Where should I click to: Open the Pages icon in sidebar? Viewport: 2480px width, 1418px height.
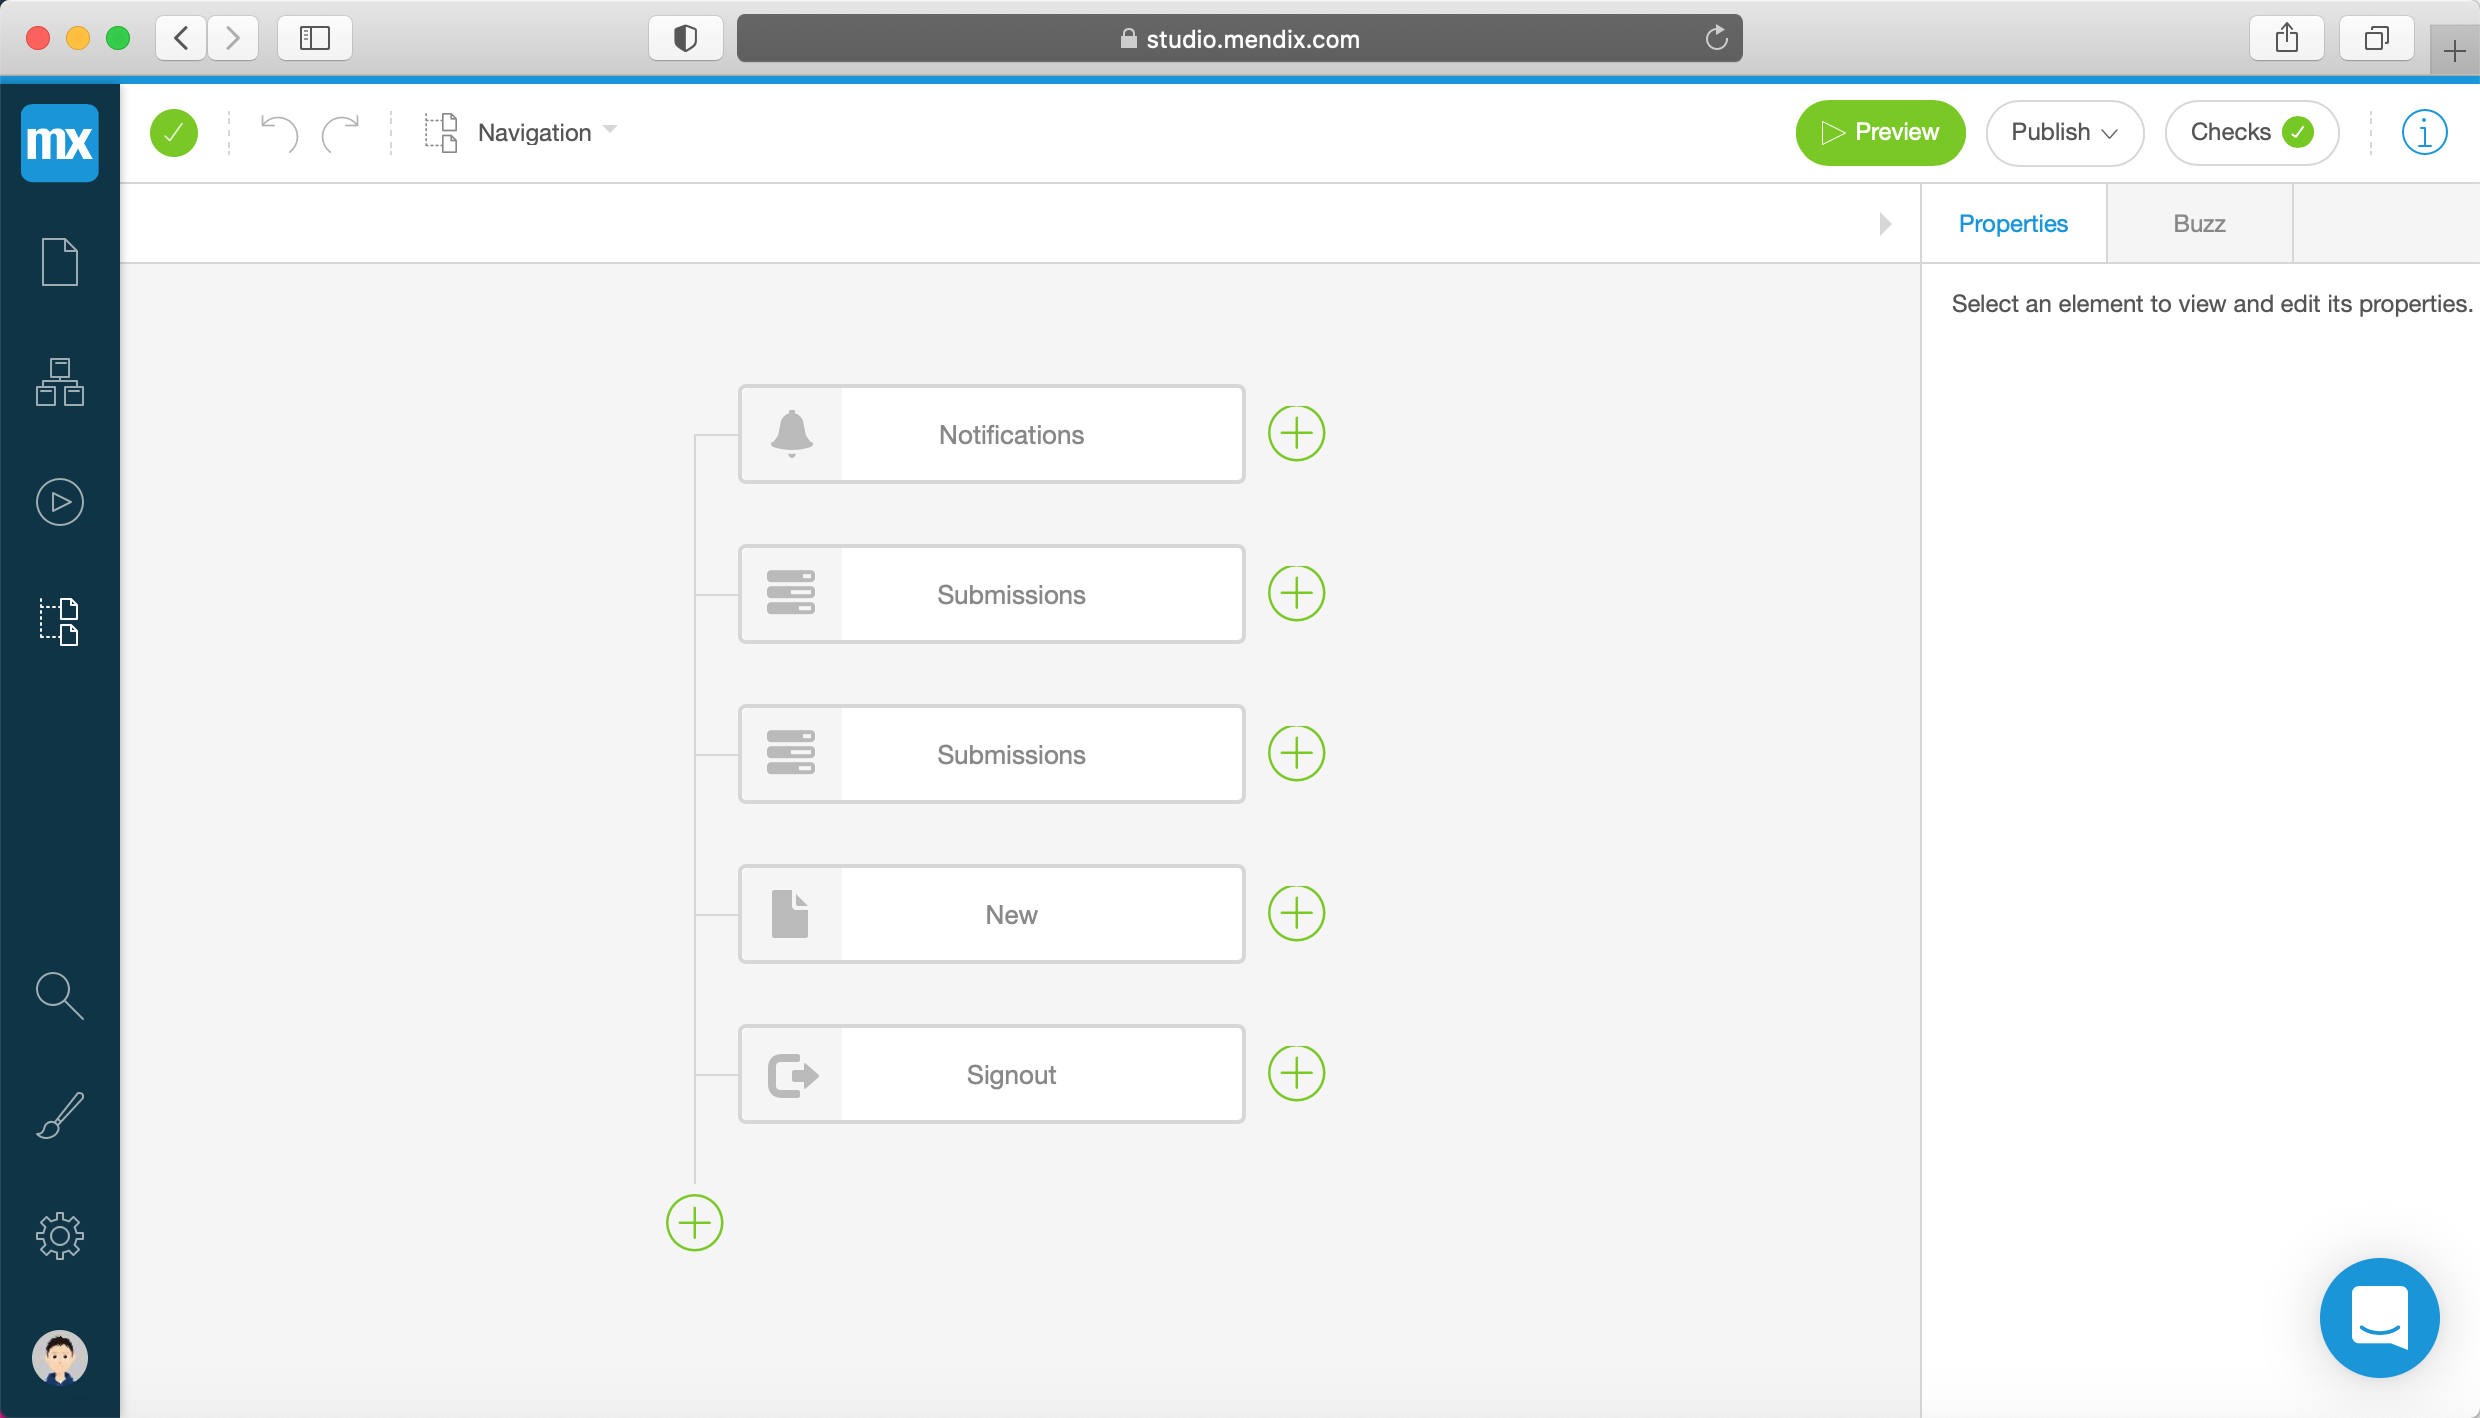(60, 262)
